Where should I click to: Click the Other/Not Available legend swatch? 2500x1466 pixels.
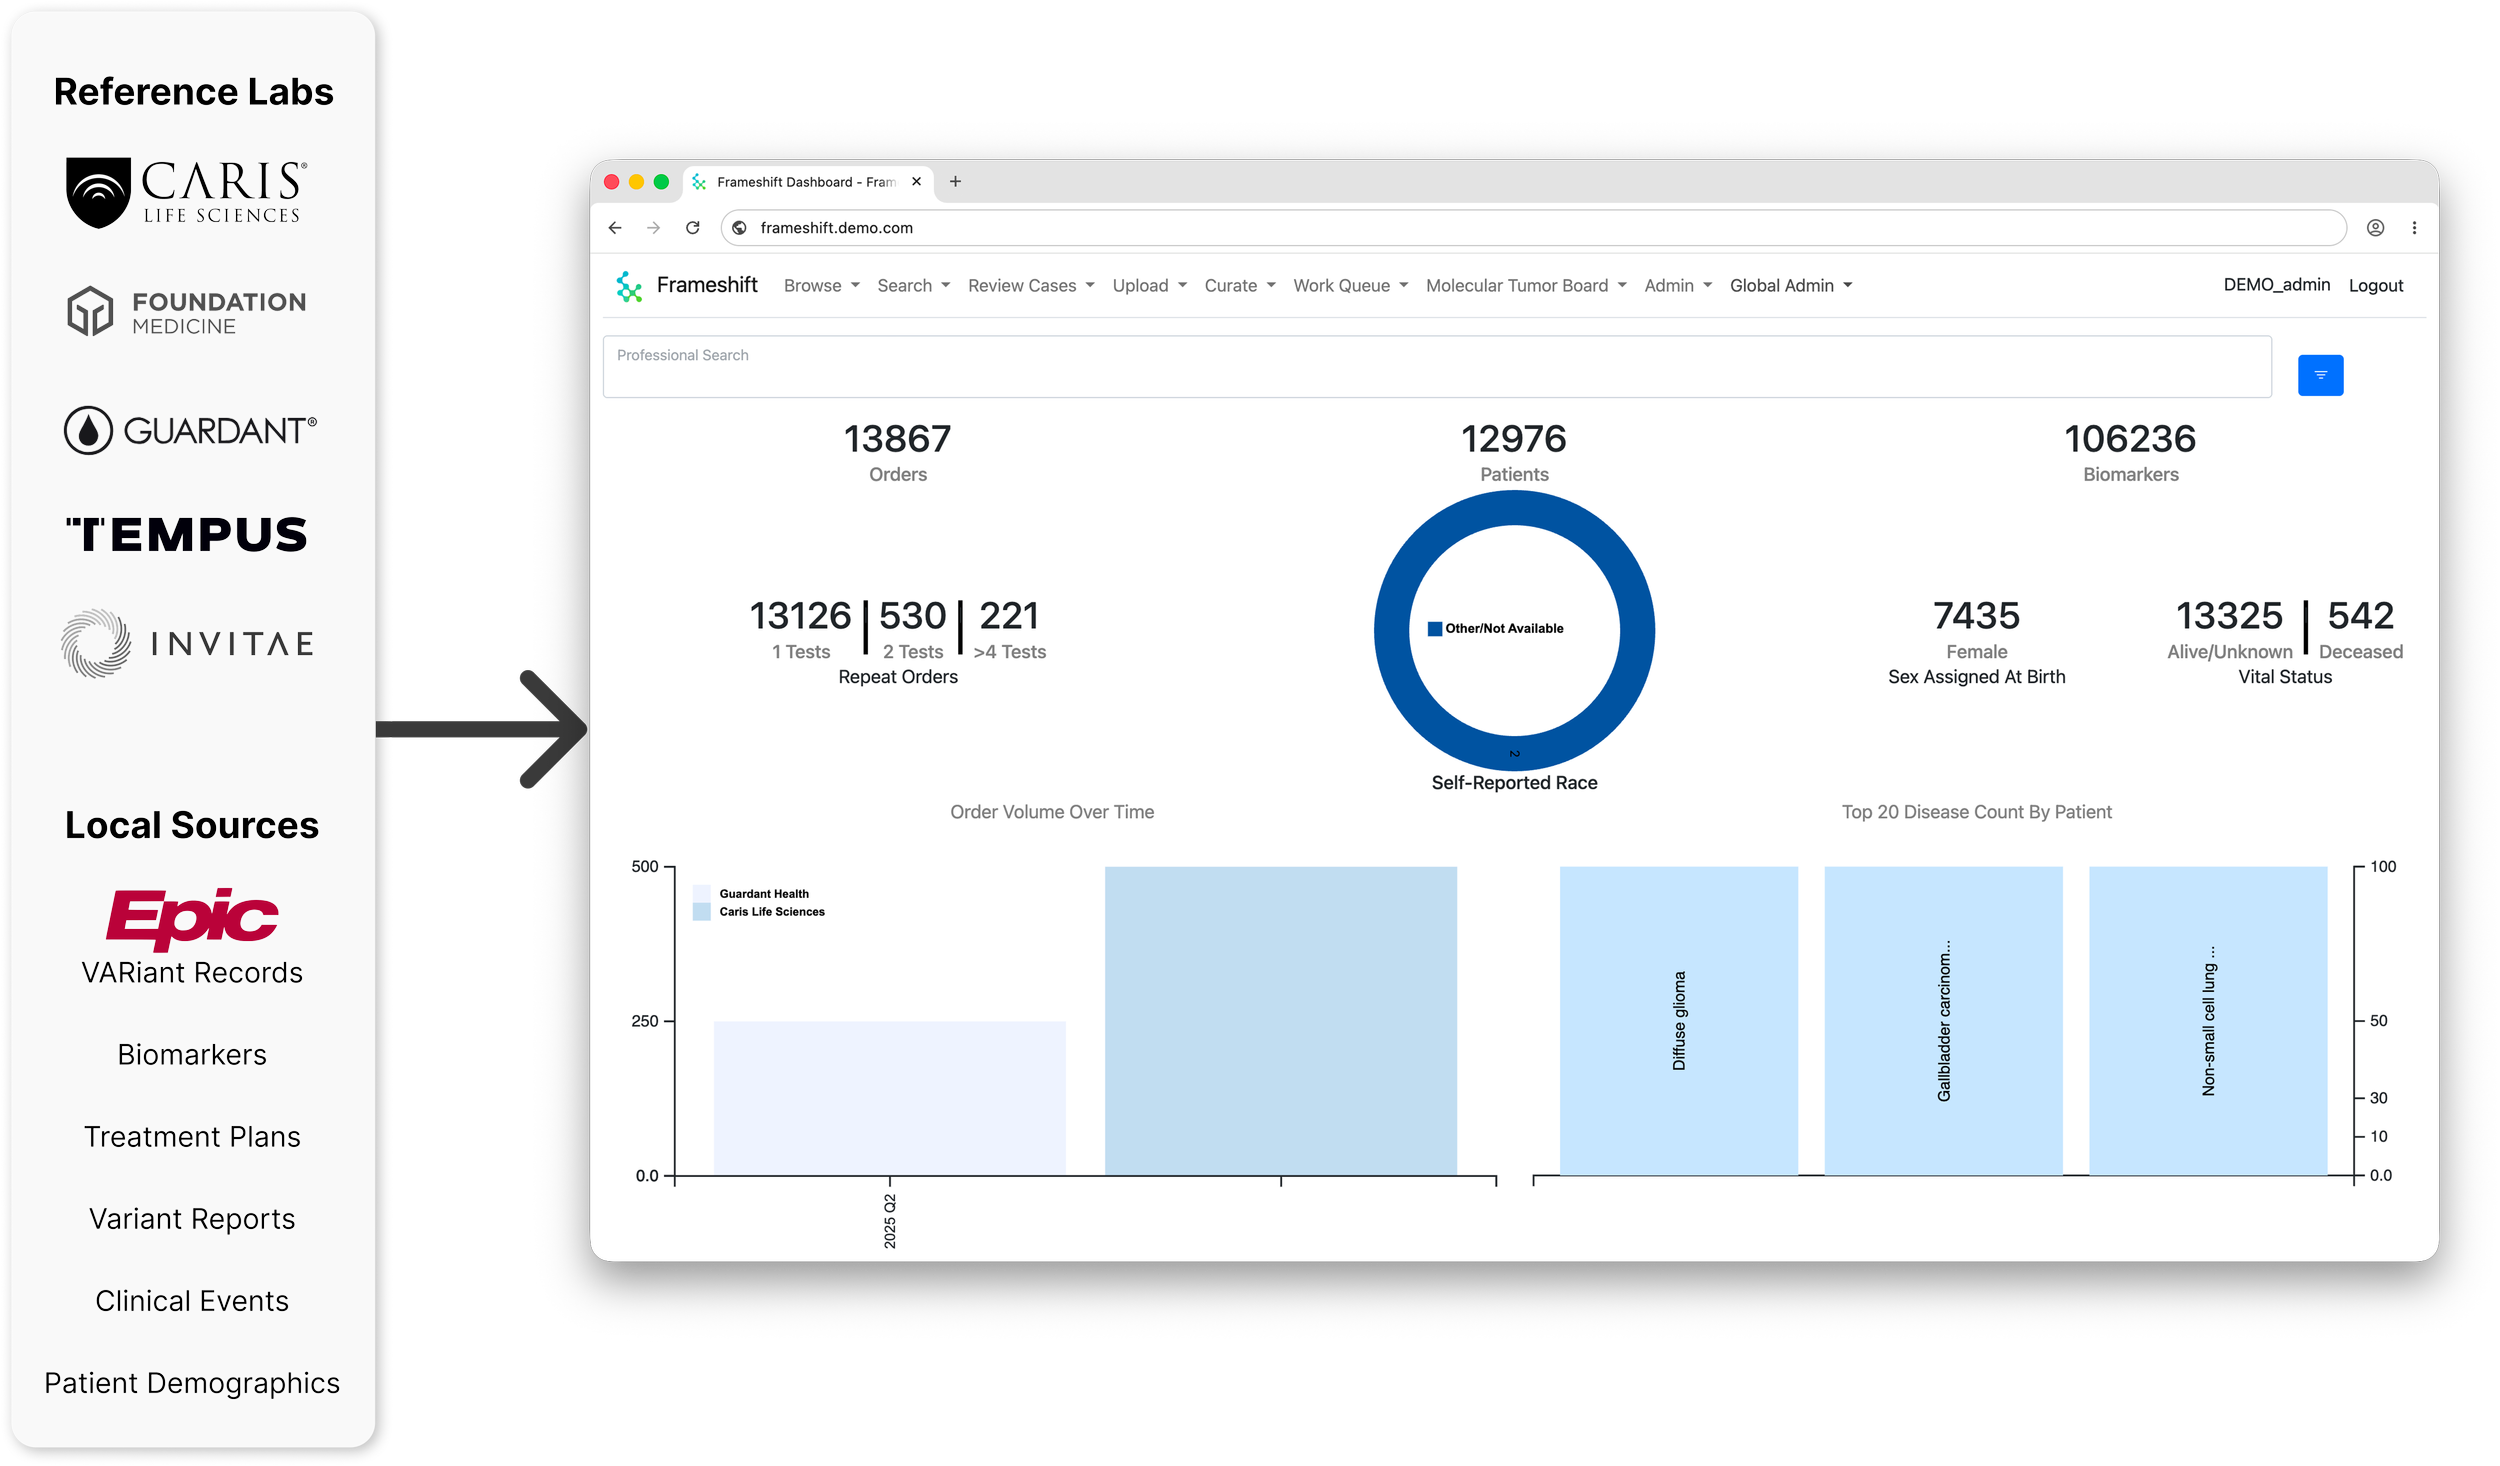(1435, 629)
